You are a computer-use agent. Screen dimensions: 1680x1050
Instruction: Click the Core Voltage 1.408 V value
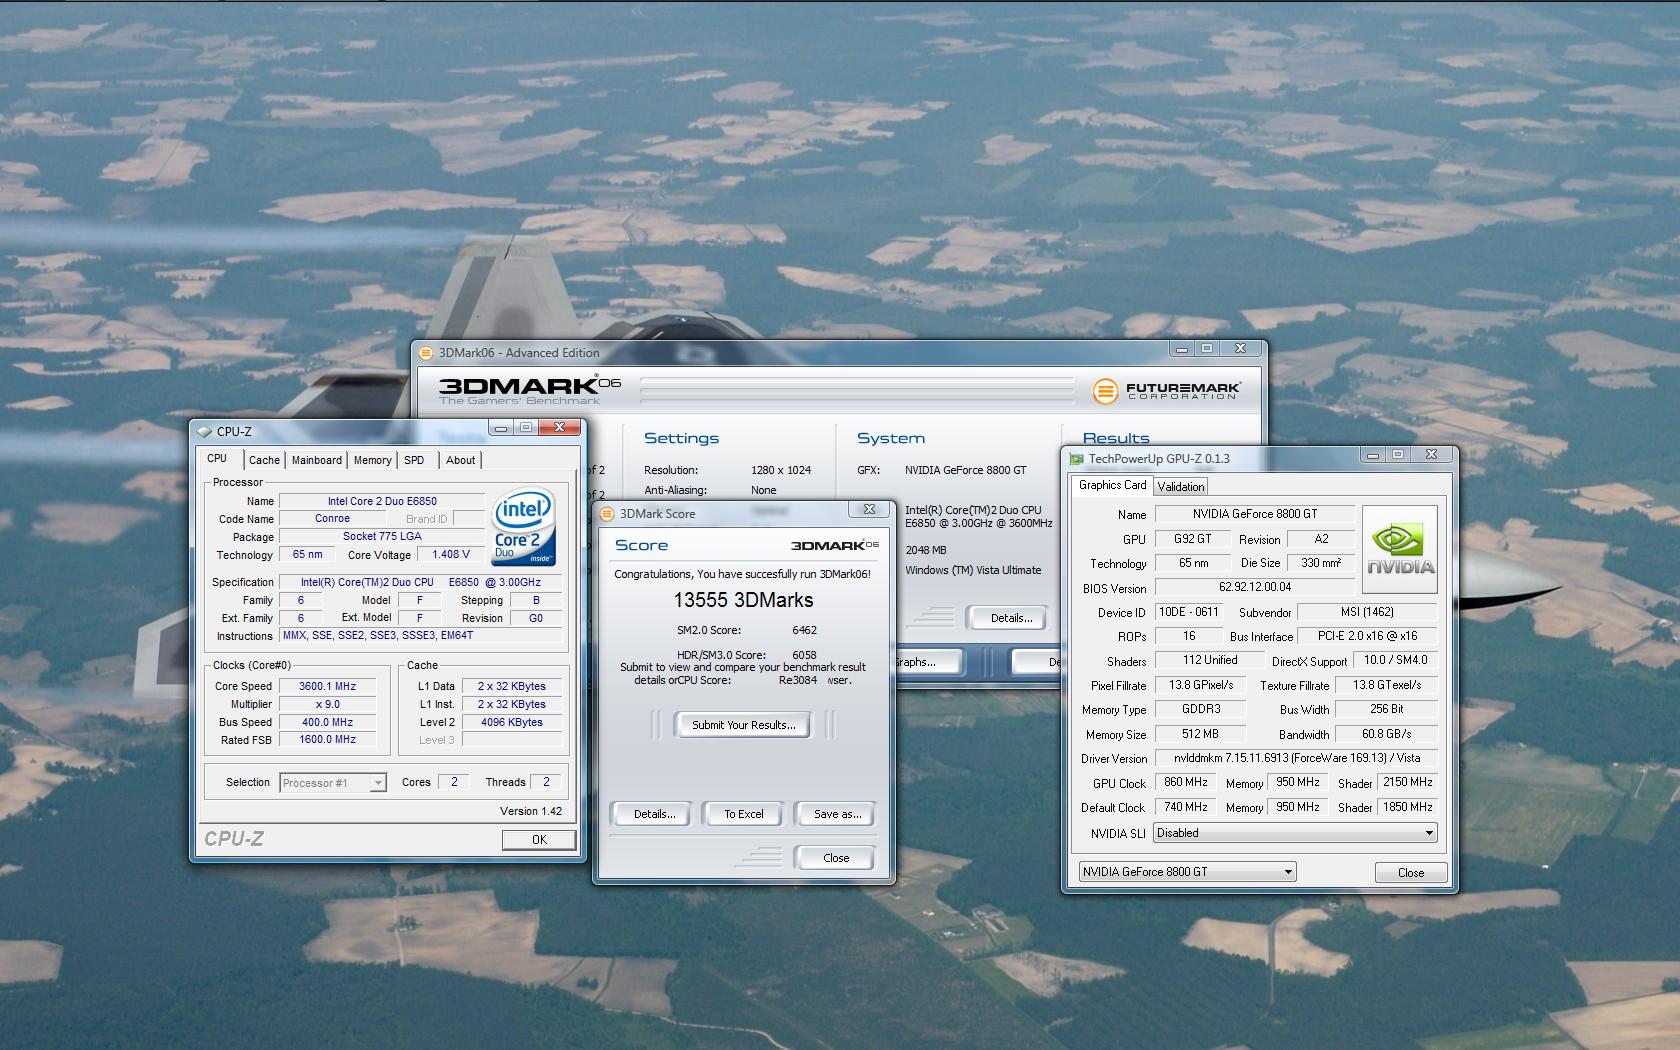point(450,554)
